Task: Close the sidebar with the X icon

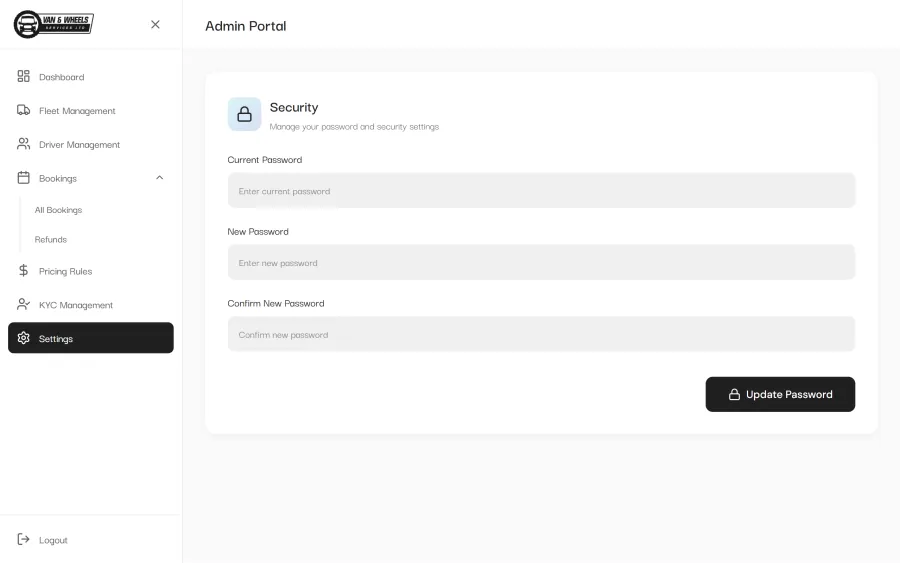Action: click(x=155, y=24)
